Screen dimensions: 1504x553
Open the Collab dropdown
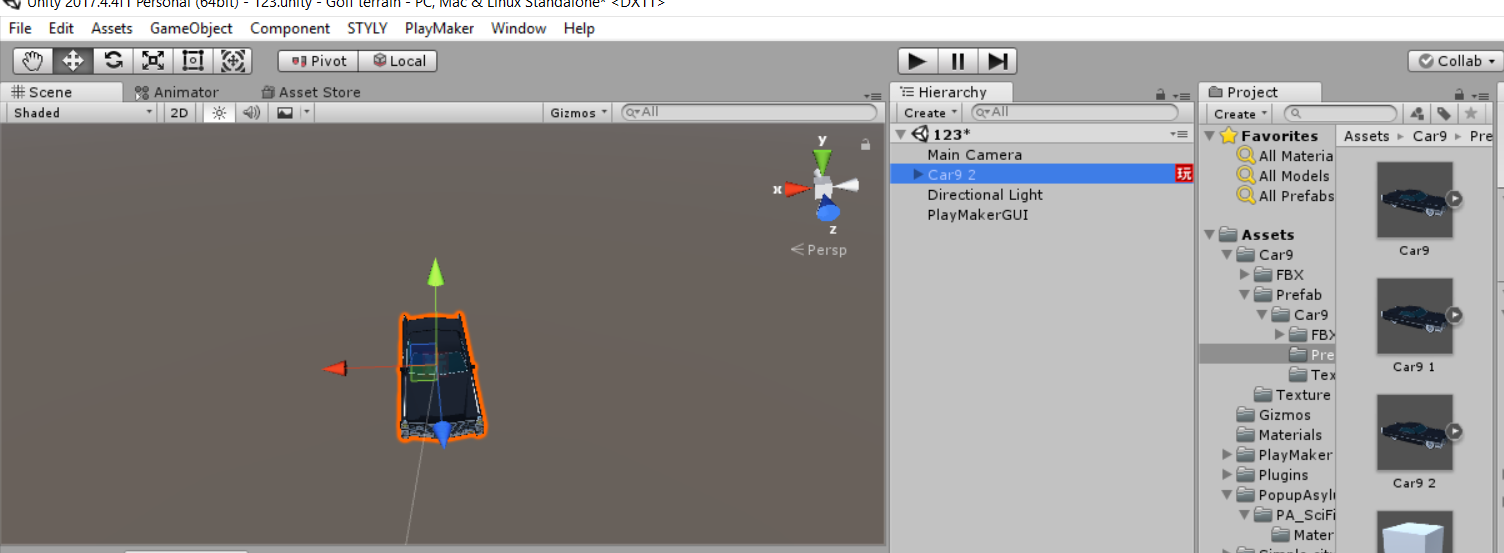[1456, 61]
